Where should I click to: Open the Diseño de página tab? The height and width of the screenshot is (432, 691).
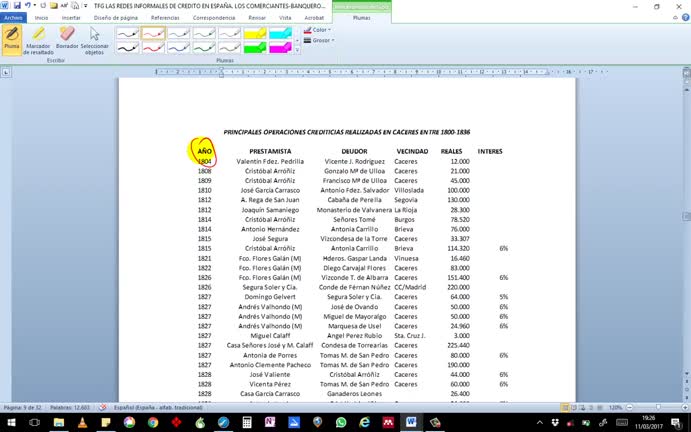click(115, 18)
